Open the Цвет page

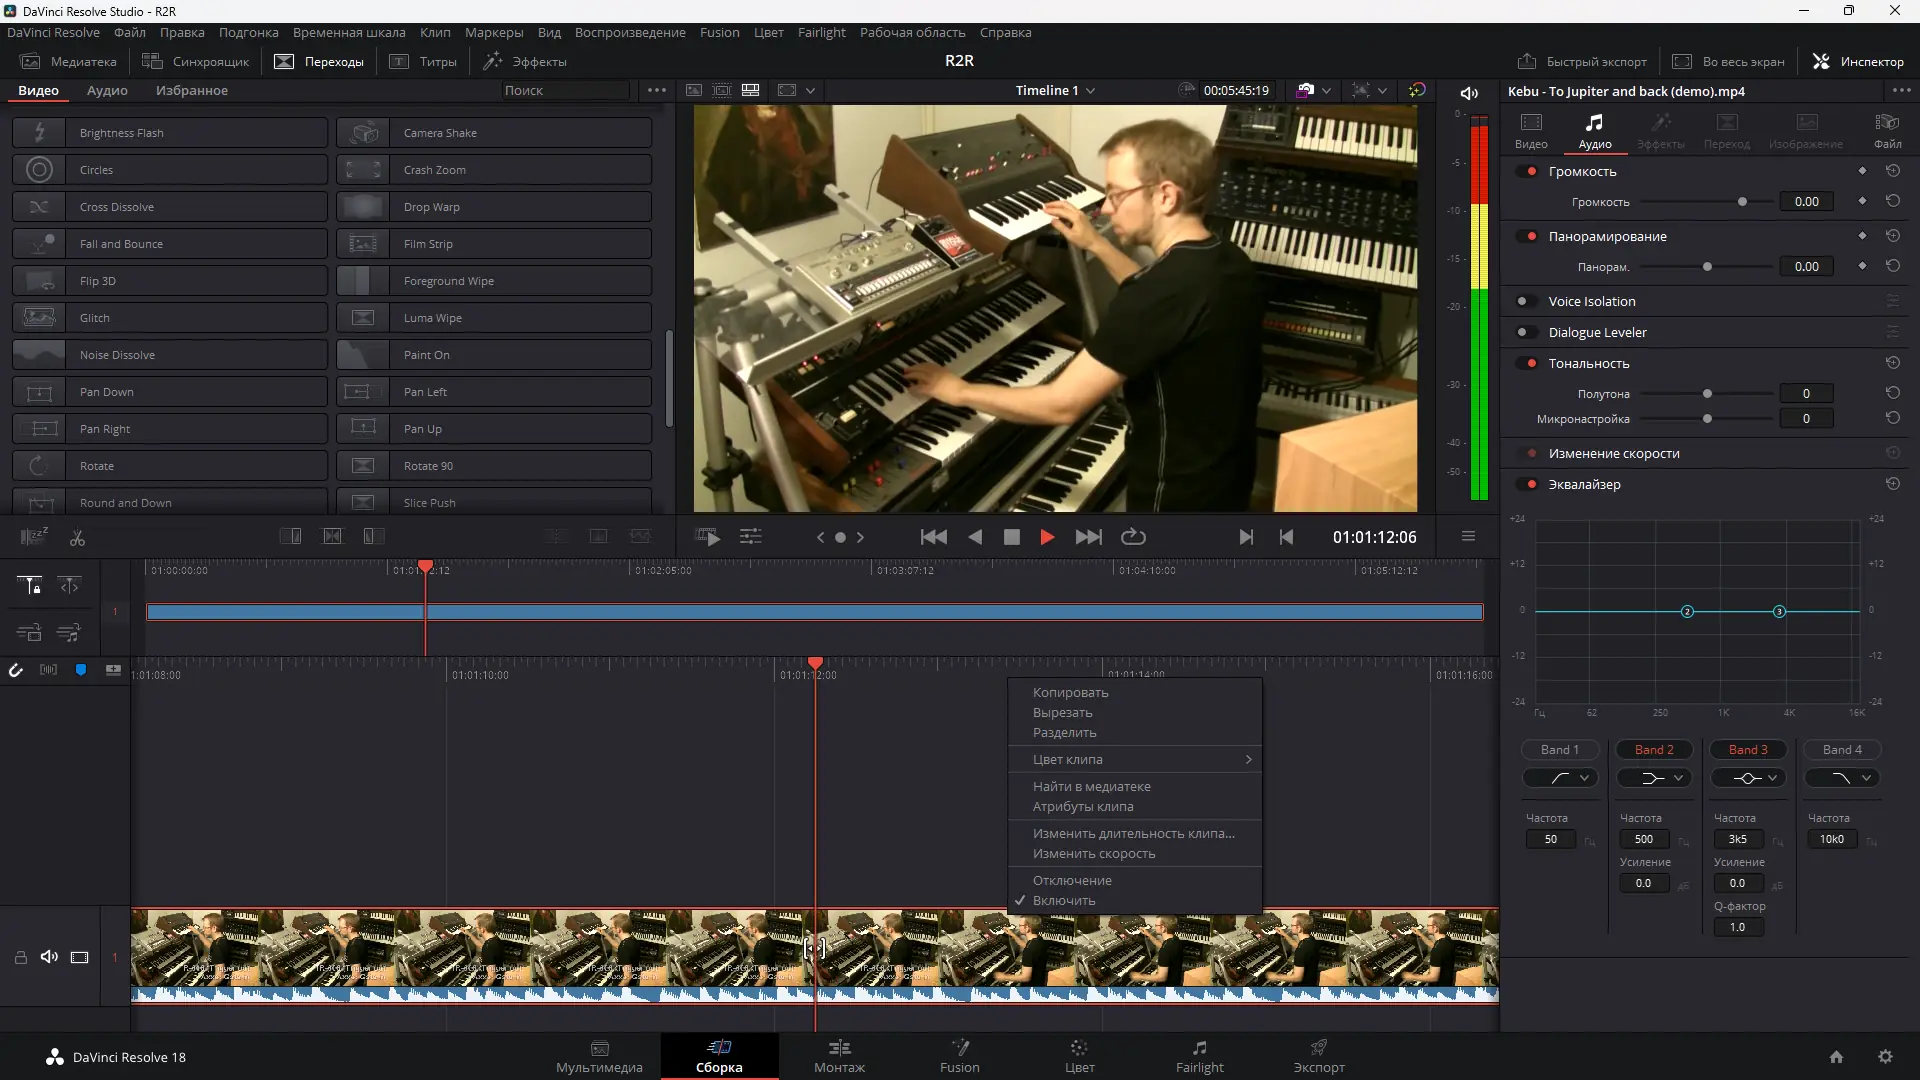click(1079, 1057)
